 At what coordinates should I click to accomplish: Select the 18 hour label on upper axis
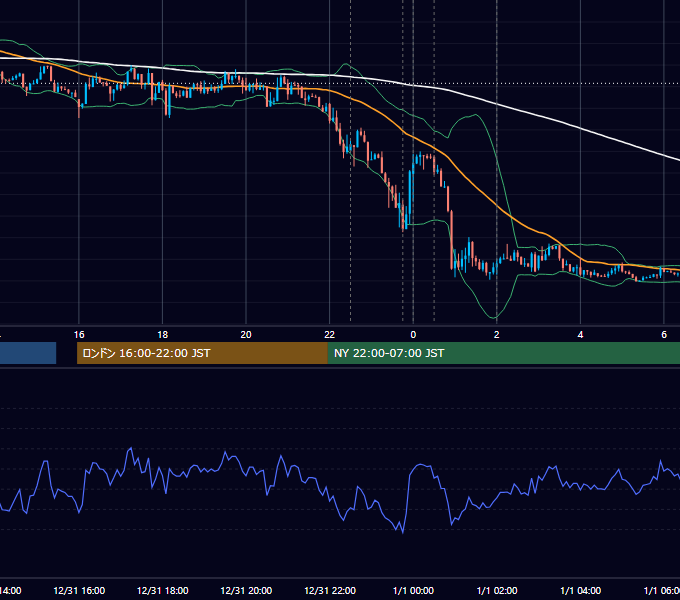(x=163, y=335)
